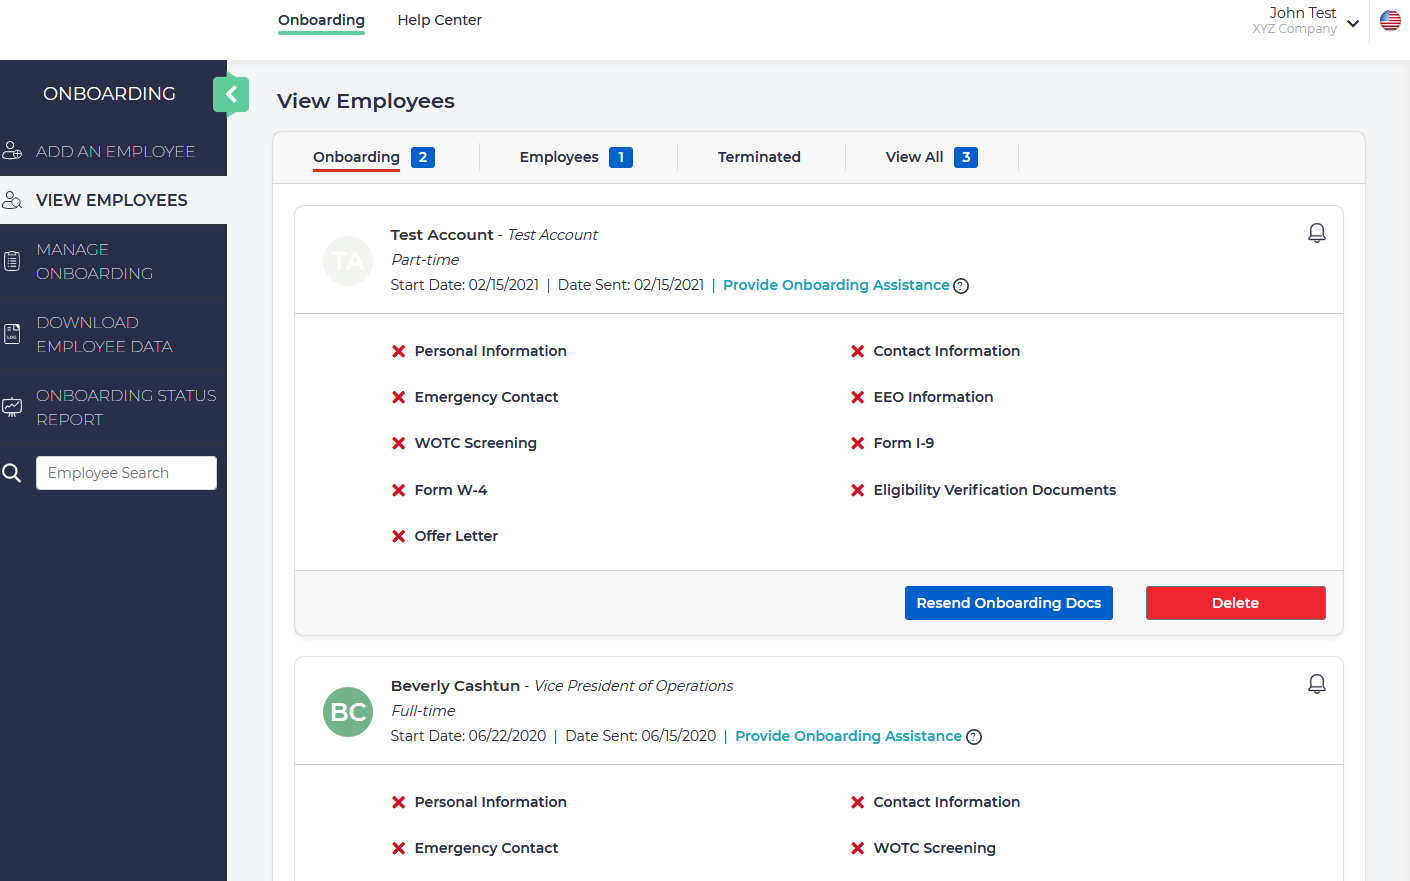
Task: Open Download Employee Data page
Action: point(104,334)
